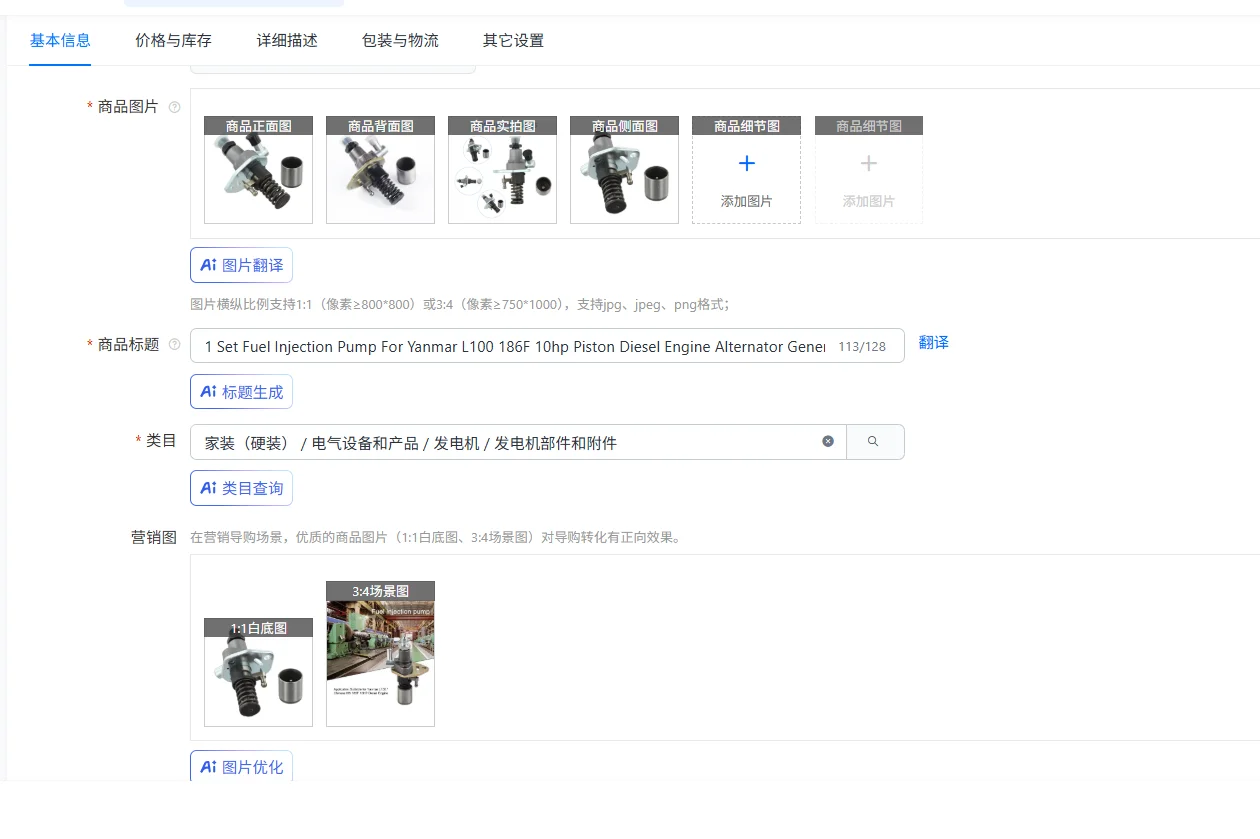The width and height of the screenshot is (1260, 839).
Task: Click the 翻译 link next to title
Action: click(x=933, y=343)
